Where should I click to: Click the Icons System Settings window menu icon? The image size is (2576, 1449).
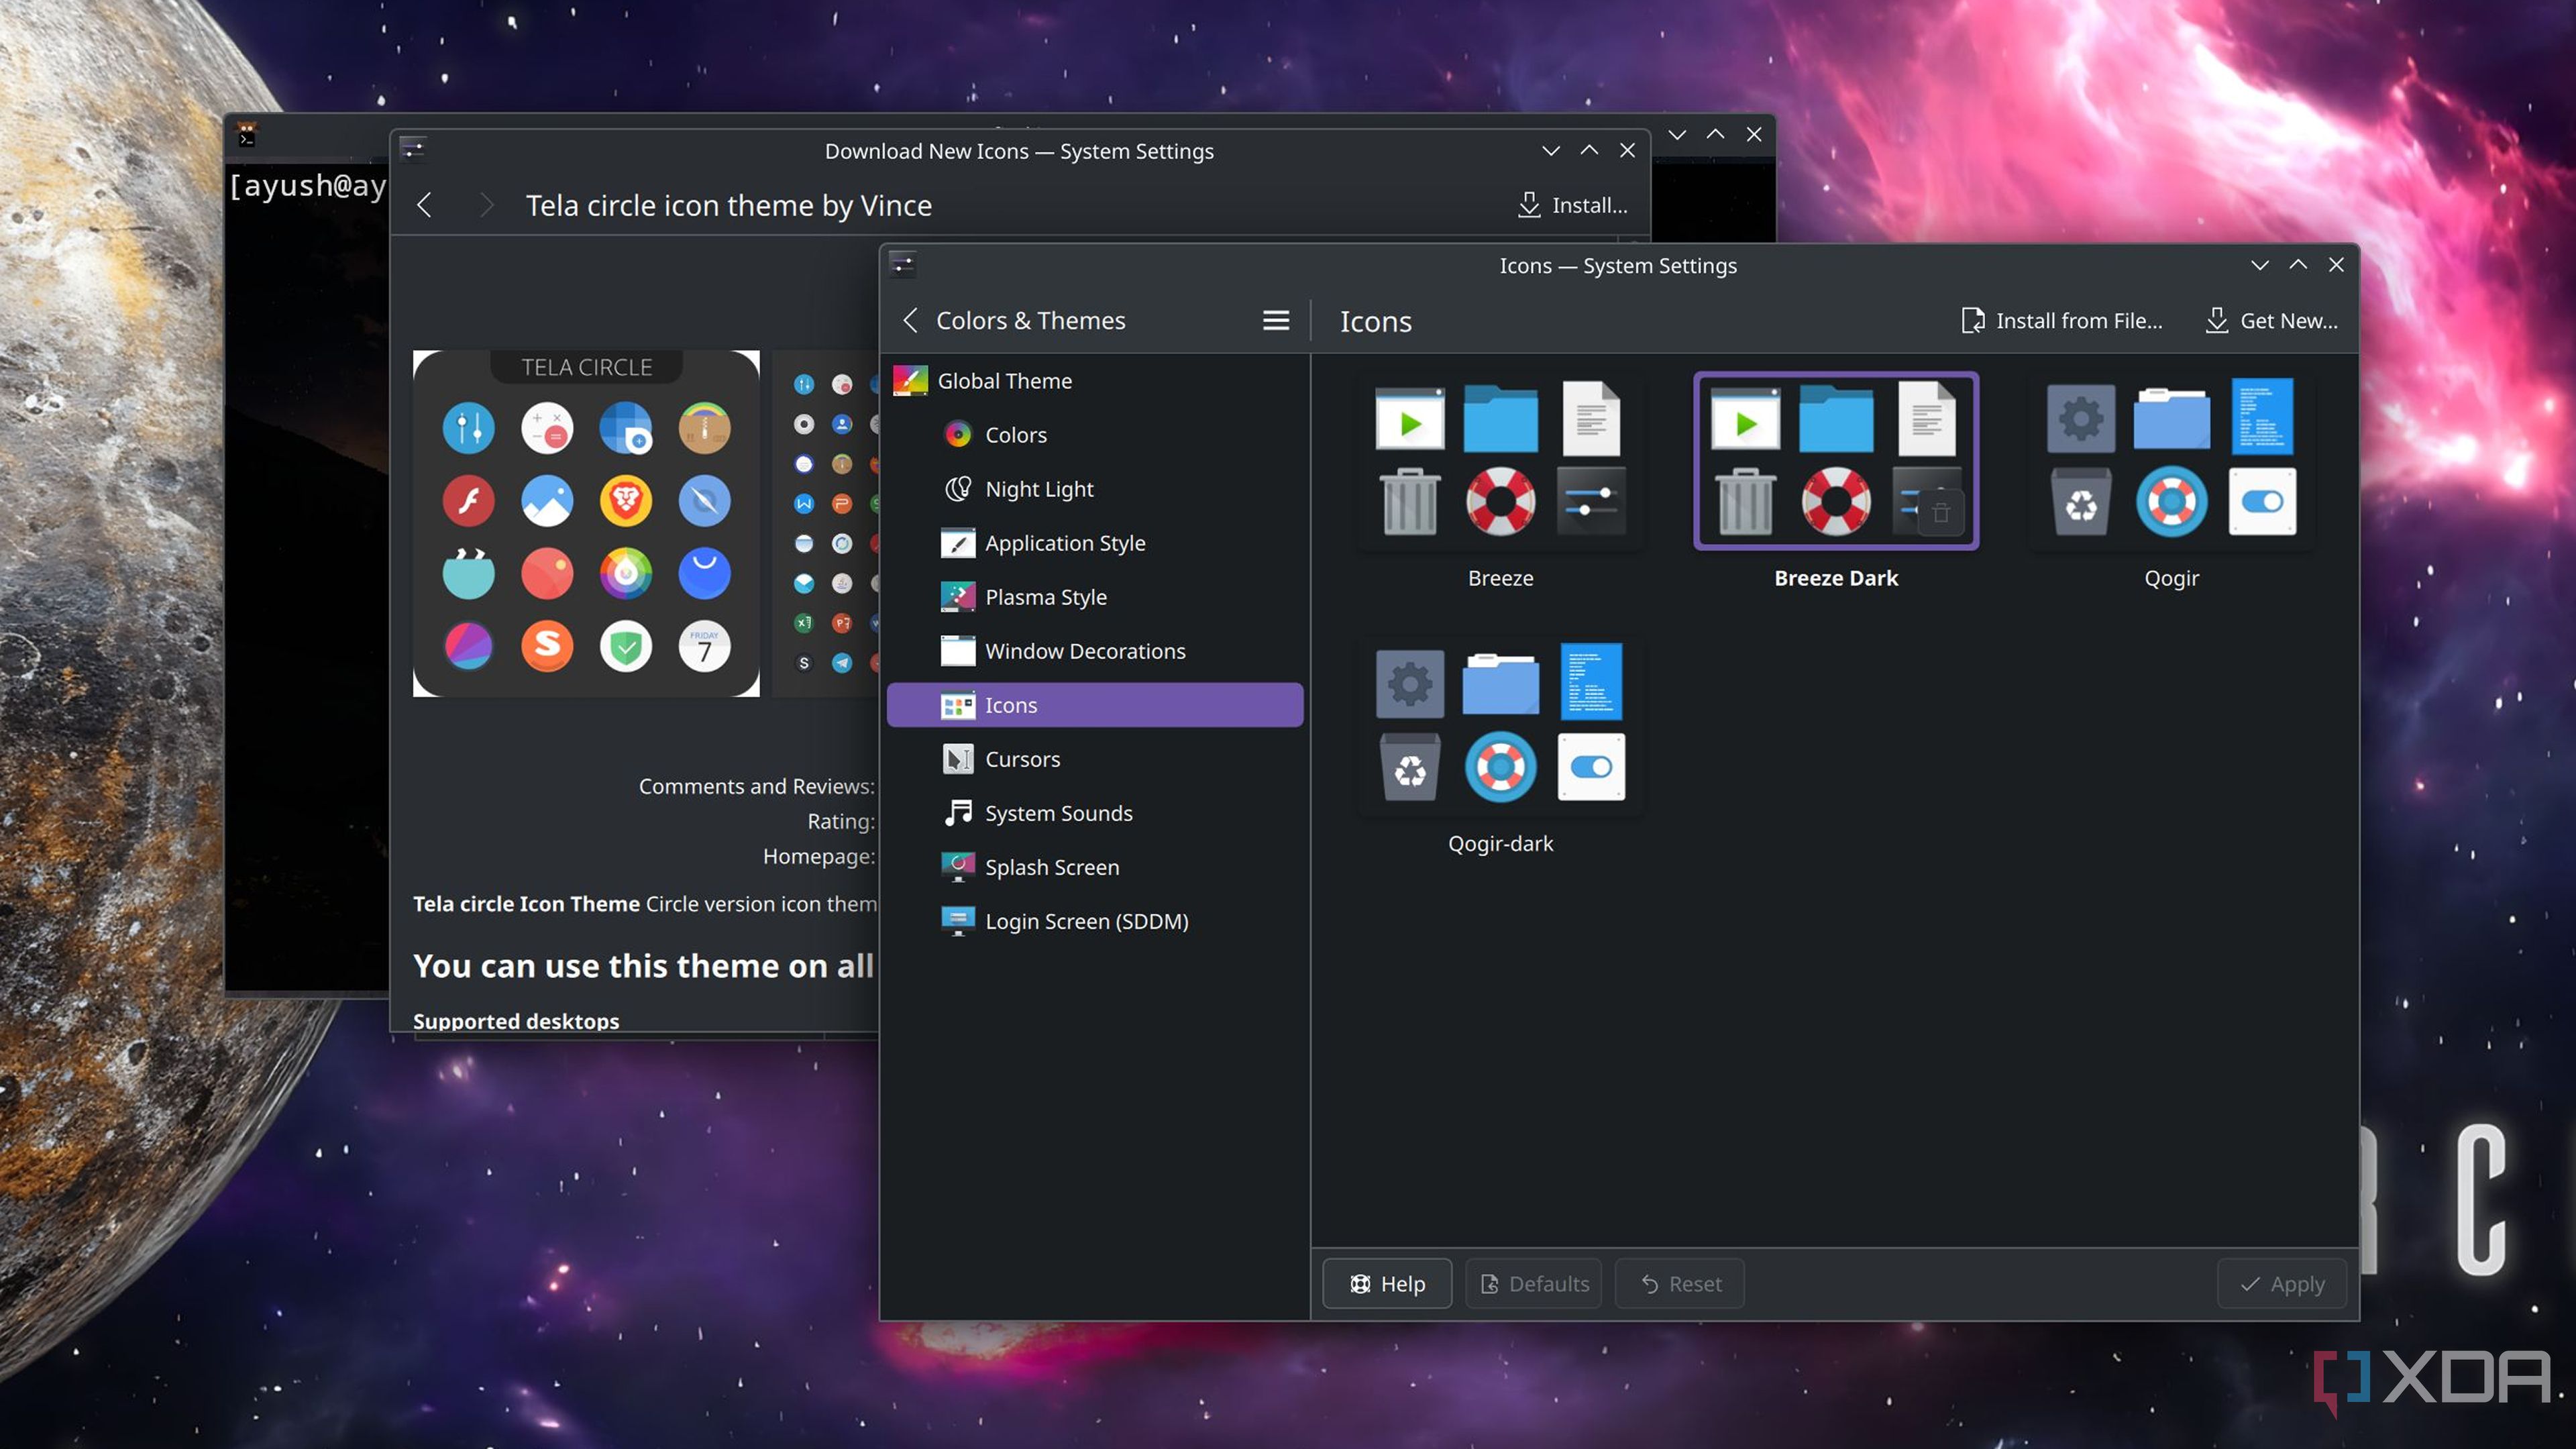pyautogui.click(x=903, y=265)
